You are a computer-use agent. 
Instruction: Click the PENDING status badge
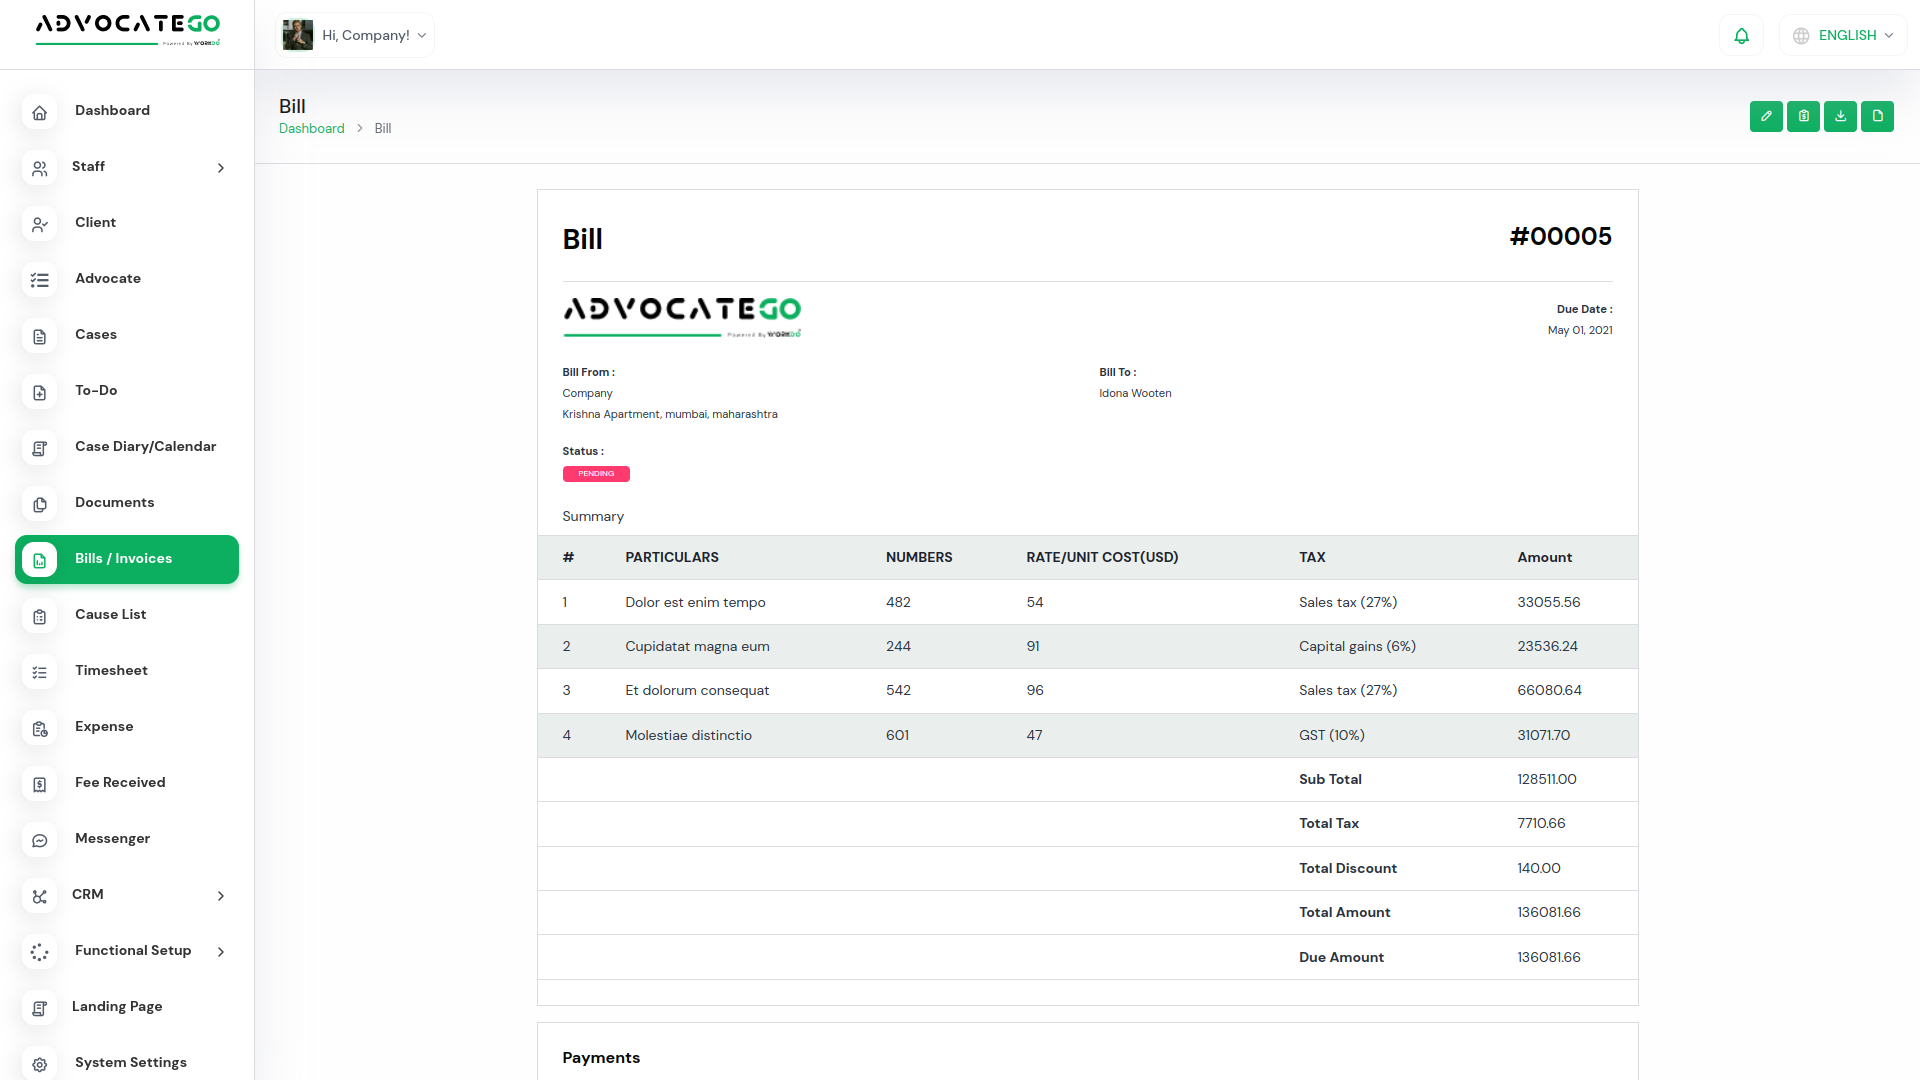click(x=596, y=474)
